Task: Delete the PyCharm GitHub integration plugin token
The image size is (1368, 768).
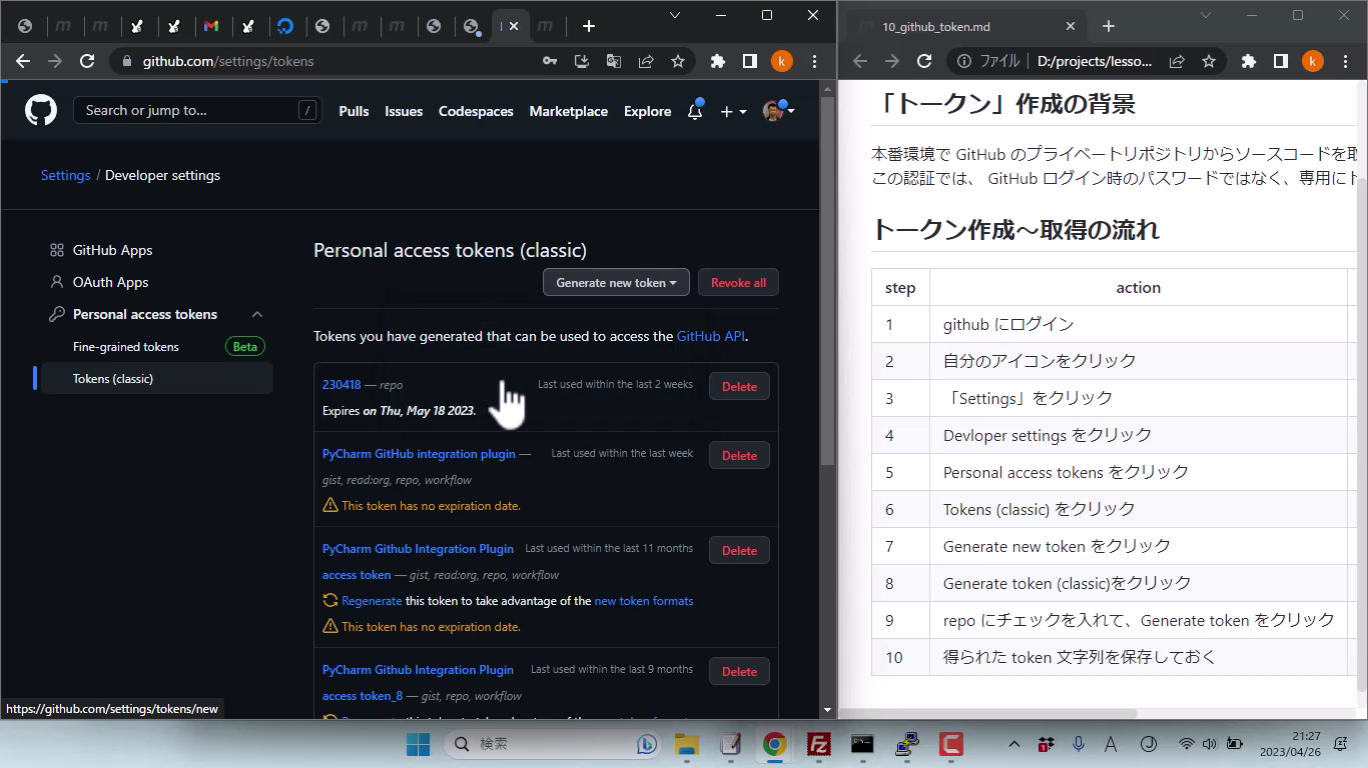Action: [x=739, y=456]
